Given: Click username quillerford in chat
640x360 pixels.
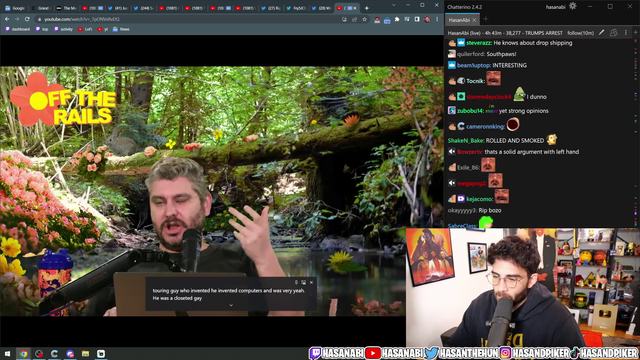Looking at the screenshot, I should pos(471,54).
